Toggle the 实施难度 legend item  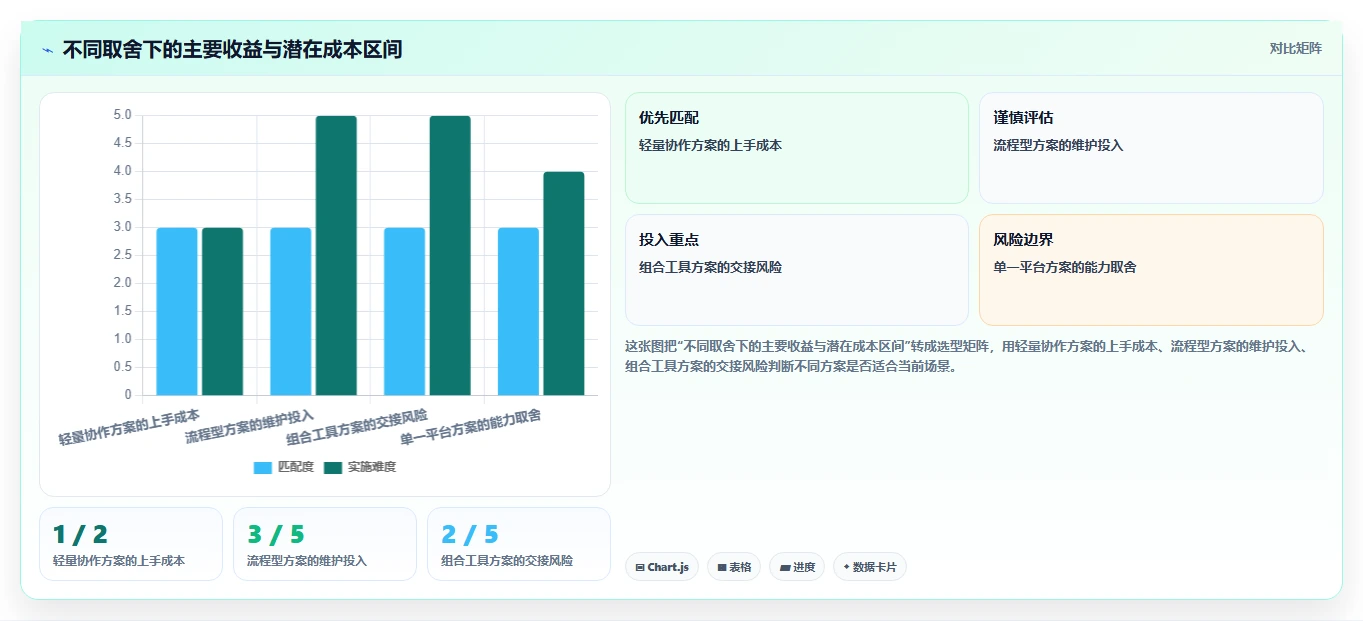(x=359, y=467)
